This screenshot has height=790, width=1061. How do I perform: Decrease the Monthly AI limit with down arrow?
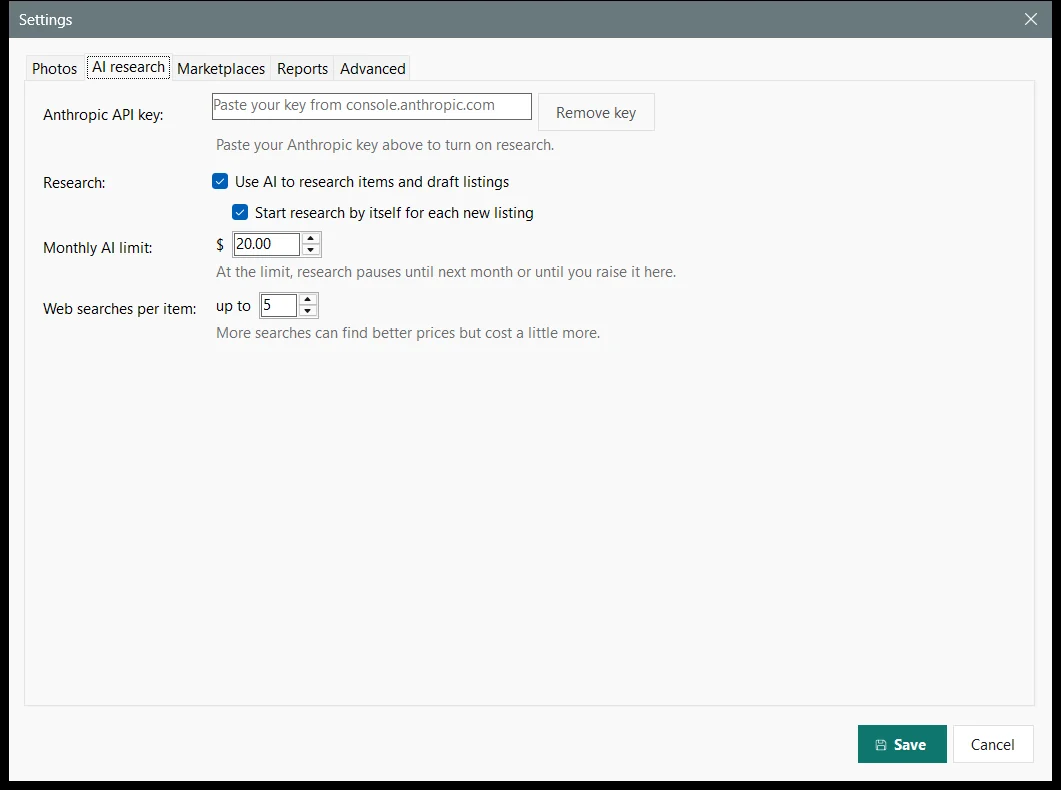(311, 250)
